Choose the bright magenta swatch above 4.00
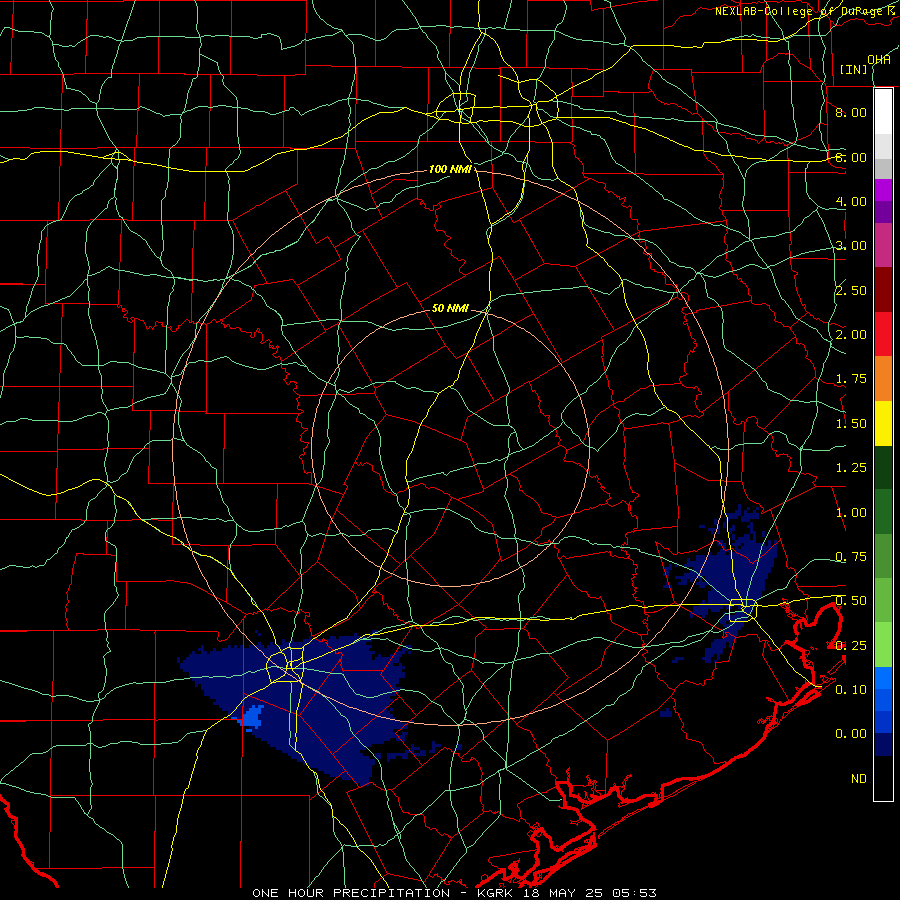900x900 pixels. 883,190
